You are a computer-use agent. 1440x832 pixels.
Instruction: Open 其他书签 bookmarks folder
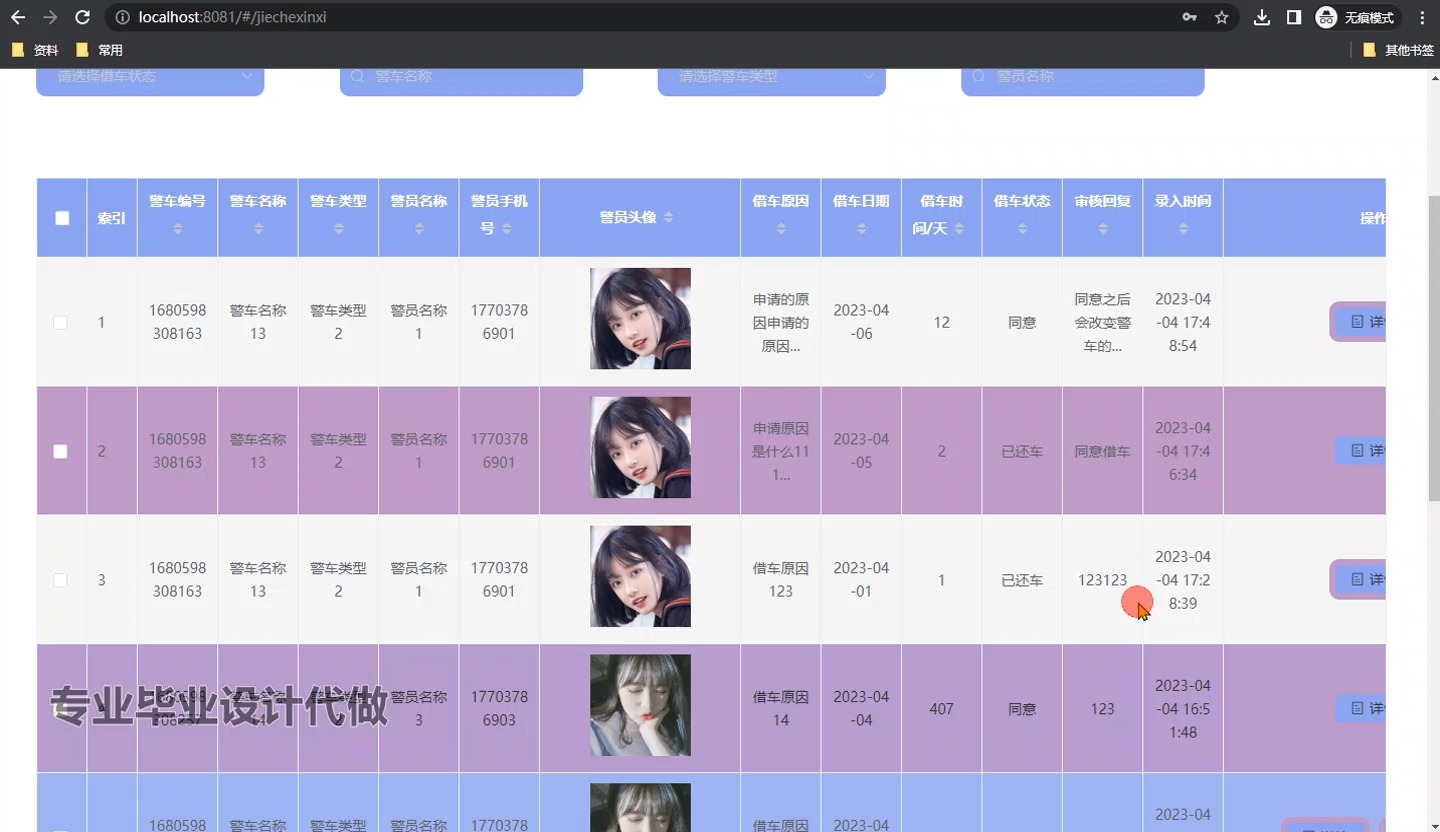click(x=1398, y=50)
